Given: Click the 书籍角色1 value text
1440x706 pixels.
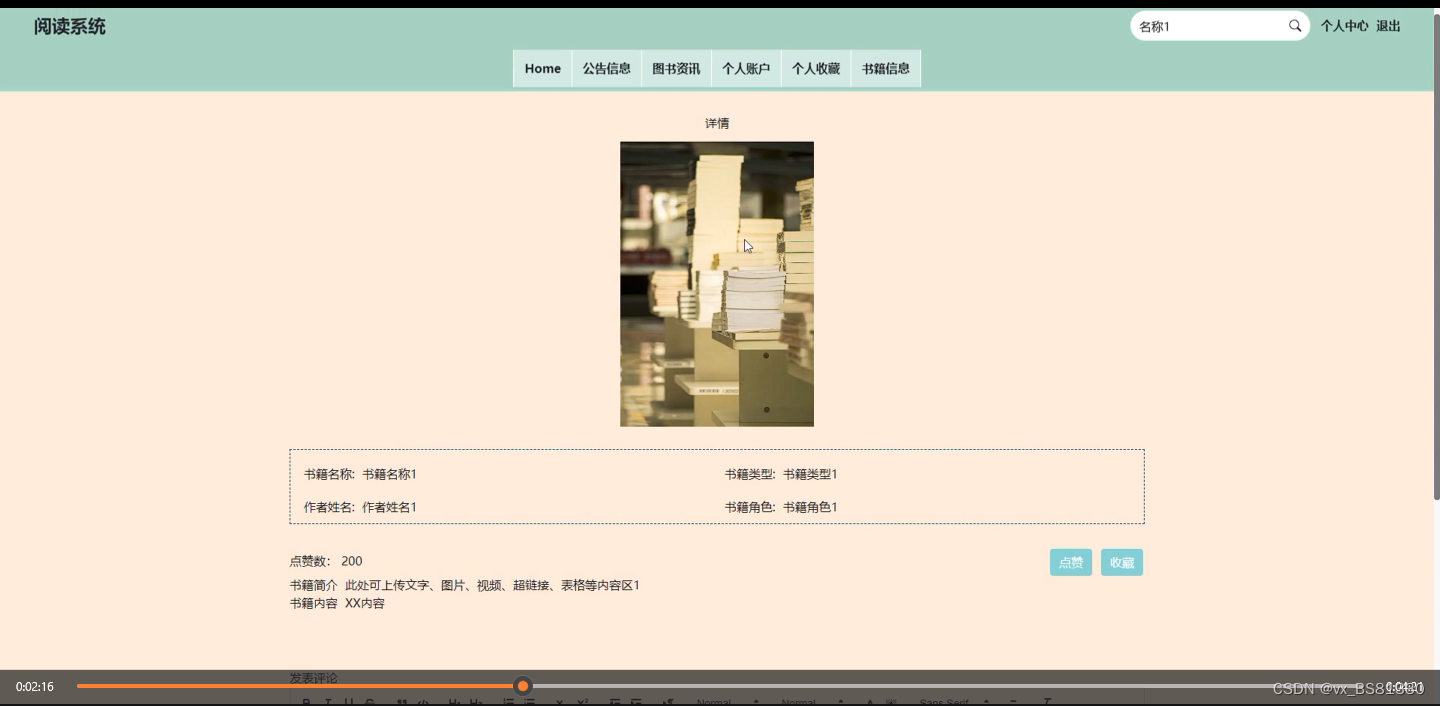Looking at the screenshot, I should pyautogui.click(x=810, y=507).
